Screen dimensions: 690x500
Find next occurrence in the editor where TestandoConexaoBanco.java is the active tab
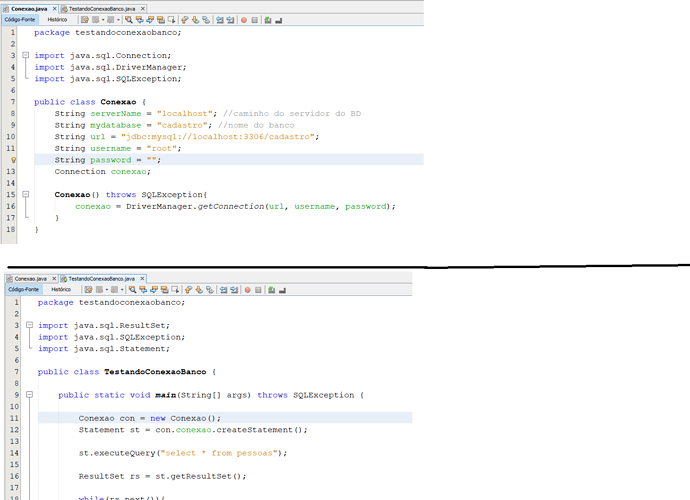coord(154,290)
